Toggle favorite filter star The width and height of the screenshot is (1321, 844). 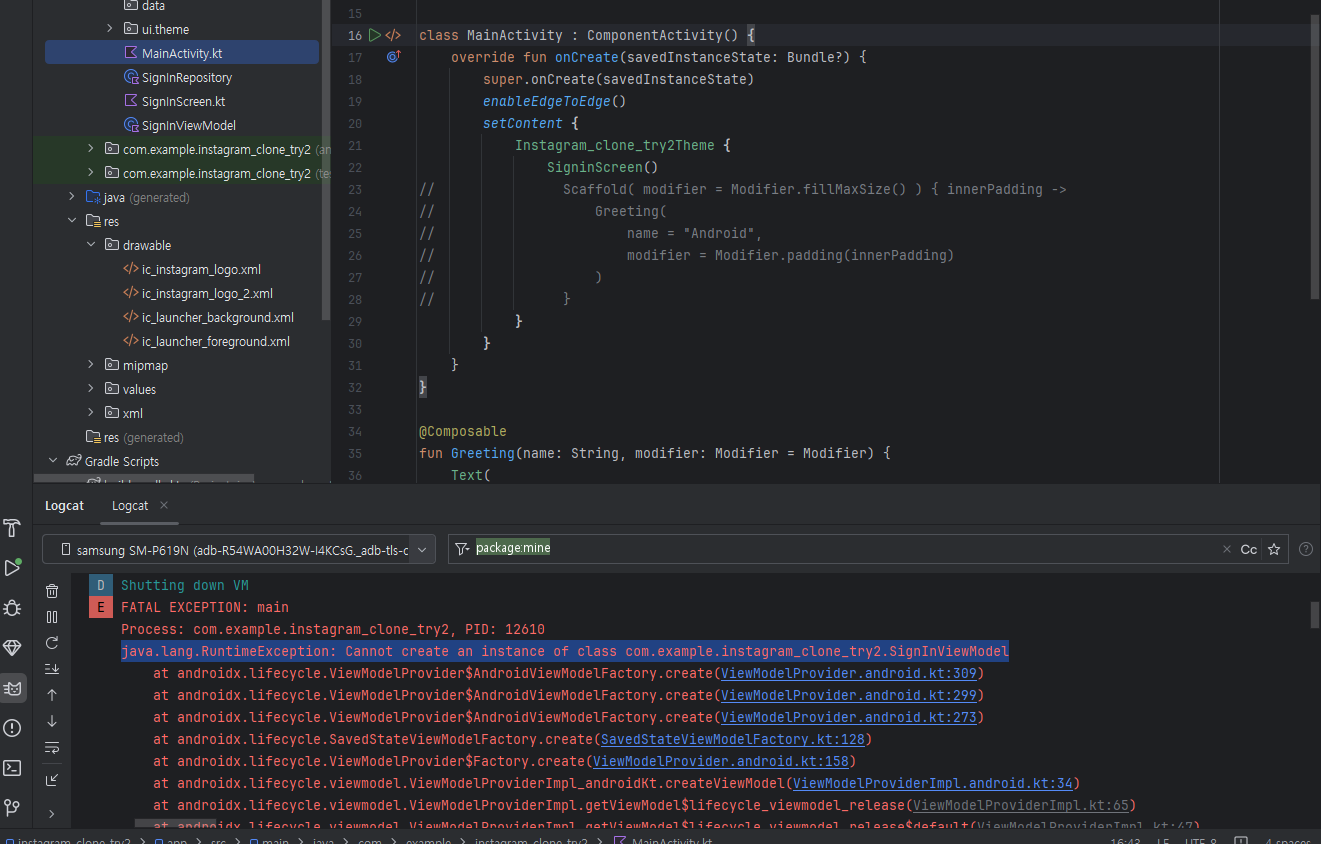[1273, 549]
